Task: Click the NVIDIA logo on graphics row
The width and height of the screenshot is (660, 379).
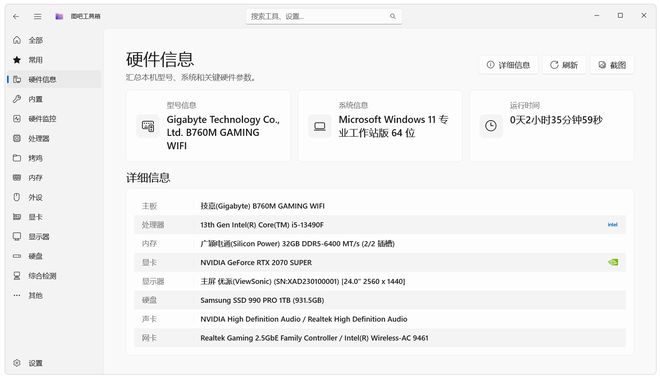Action: click(613, 262)
